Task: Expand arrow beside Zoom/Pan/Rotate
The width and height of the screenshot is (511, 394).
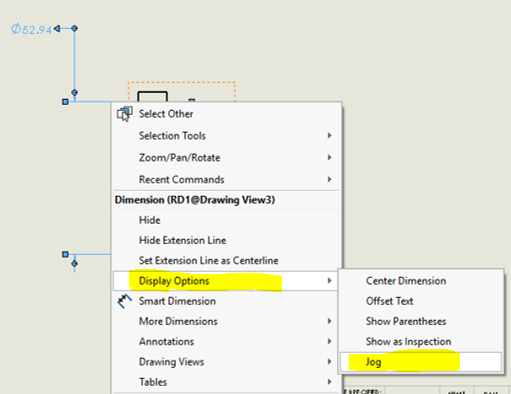Action: click(329, 157)
